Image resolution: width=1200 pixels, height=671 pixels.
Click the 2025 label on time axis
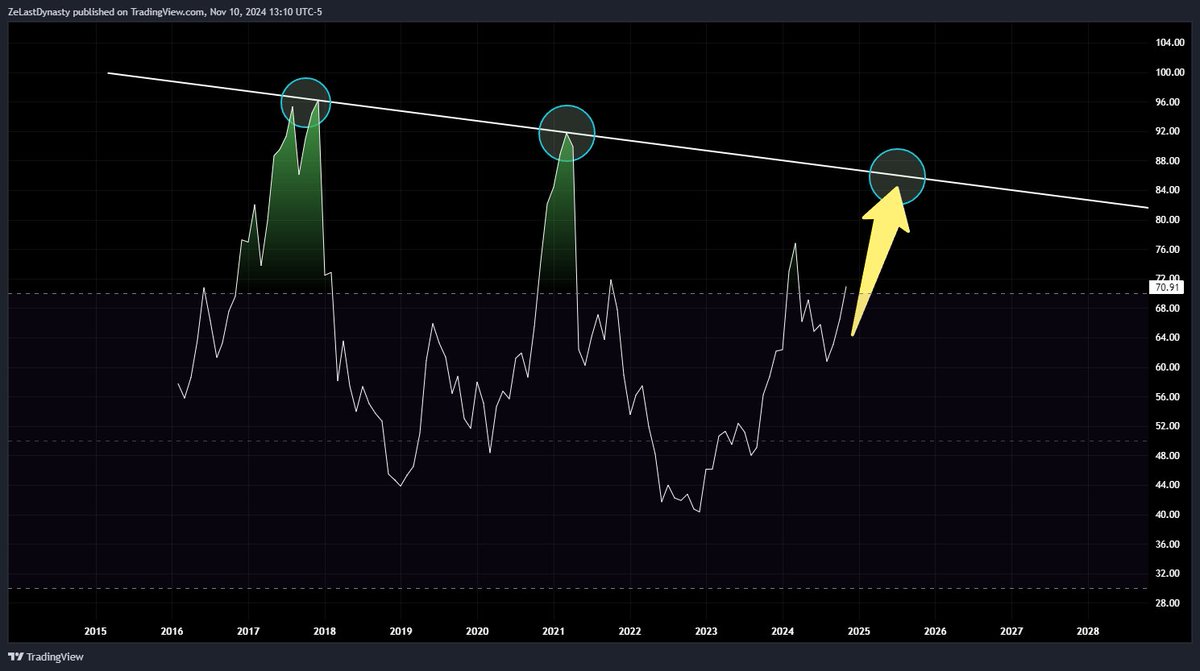click(x=859, y=631)
